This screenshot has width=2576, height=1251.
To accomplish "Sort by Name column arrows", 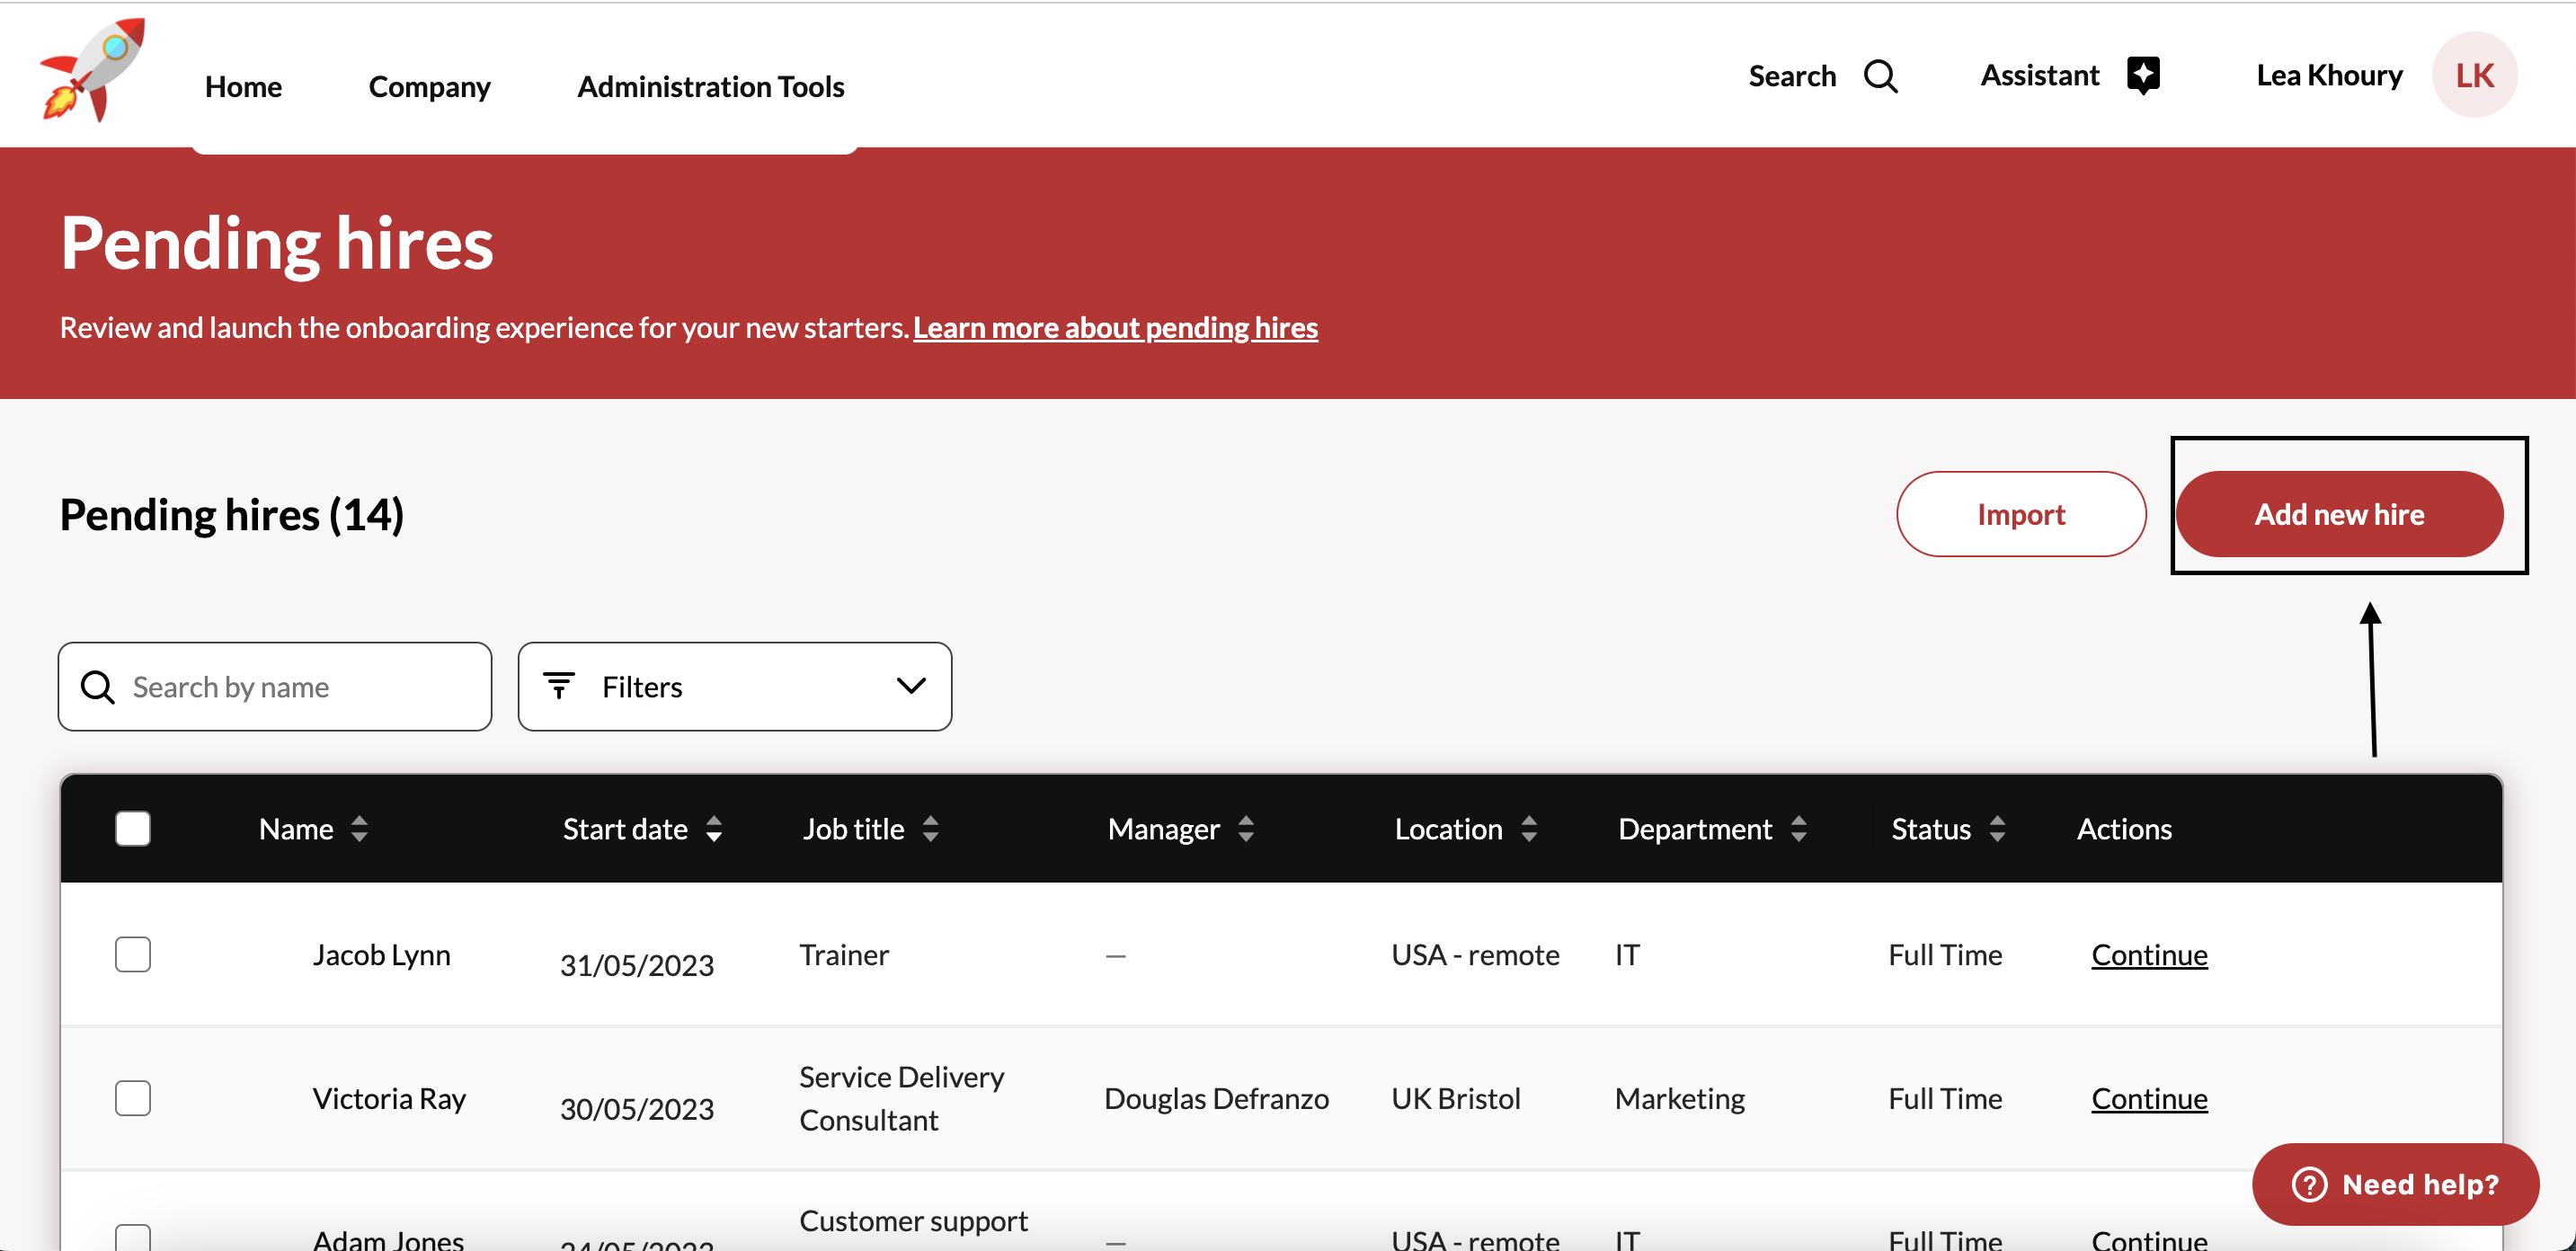I will [x=359, y=829].
